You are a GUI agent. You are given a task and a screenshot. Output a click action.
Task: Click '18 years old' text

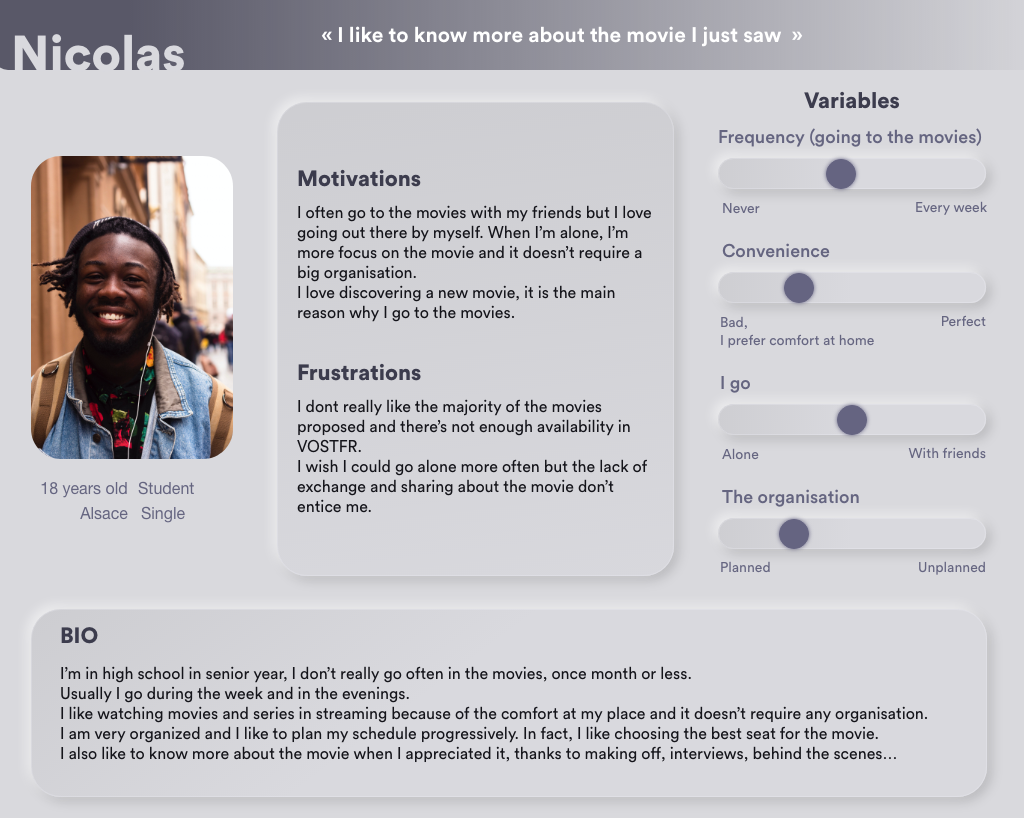click(84, 488)
